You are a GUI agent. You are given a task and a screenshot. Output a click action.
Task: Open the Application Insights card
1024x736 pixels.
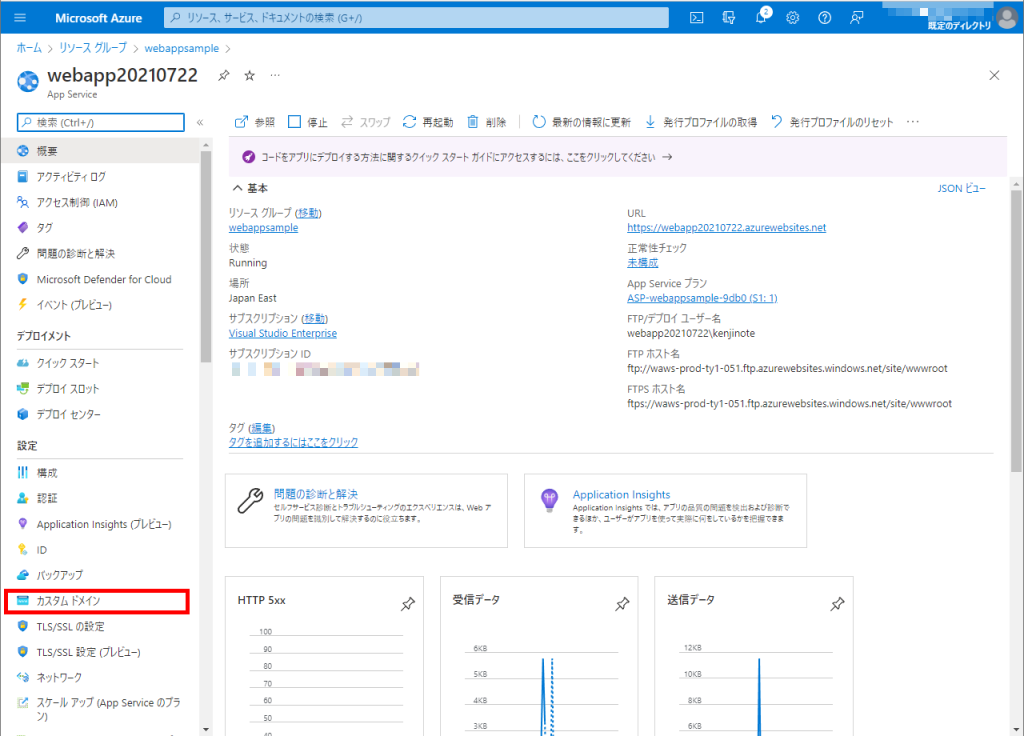[665, 511]
